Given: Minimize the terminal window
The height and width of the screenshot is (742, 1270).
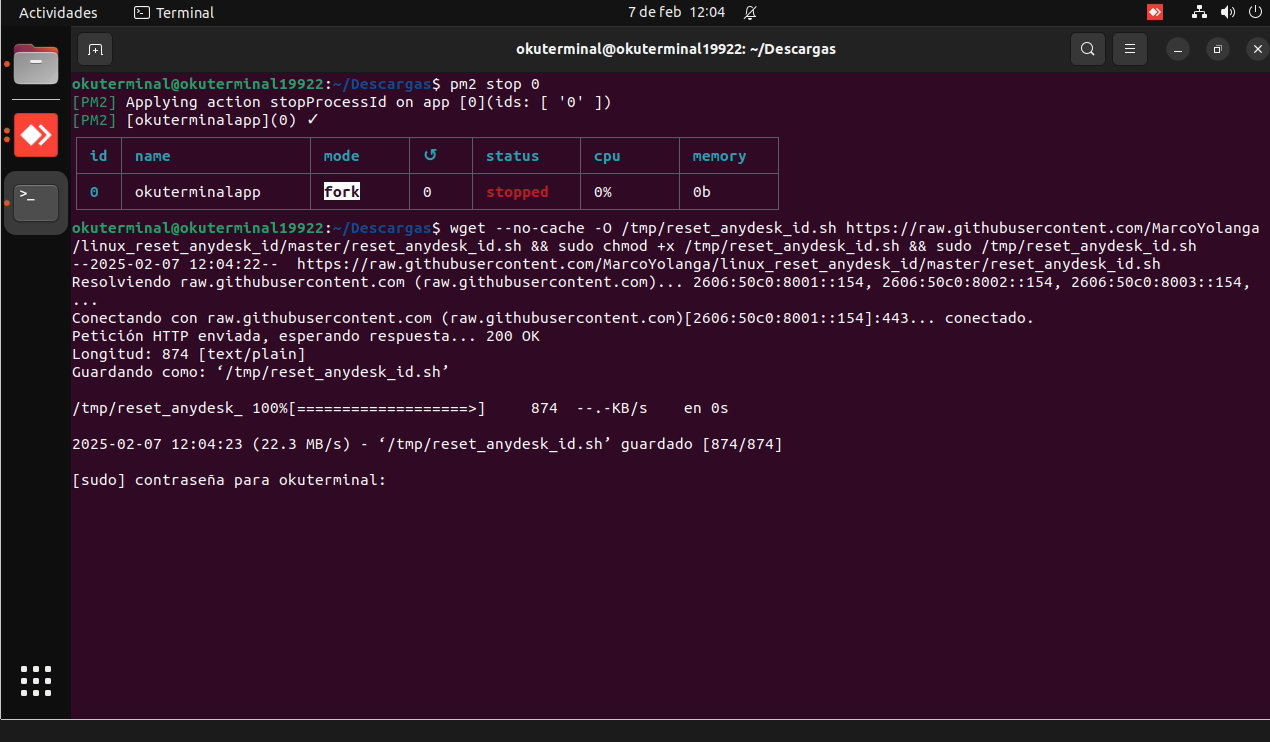Looking at the screenshot, I should [x=1181, y=49].
